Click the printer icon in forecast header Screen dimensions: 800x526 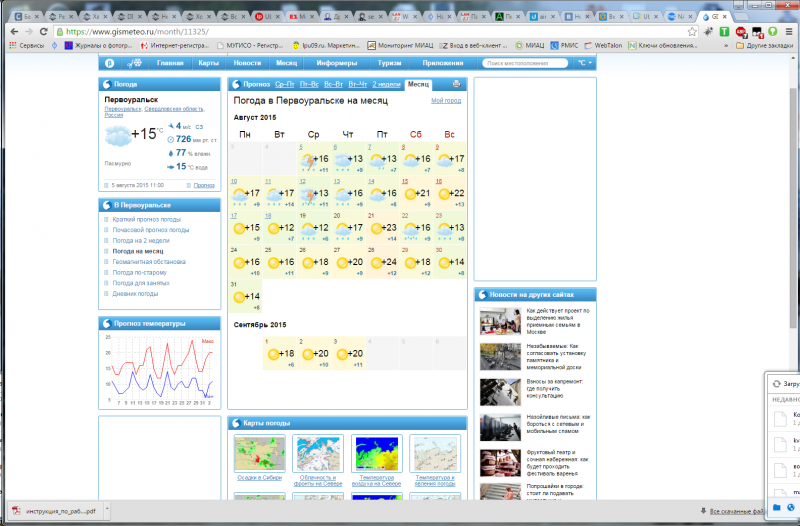click(456, 84)
